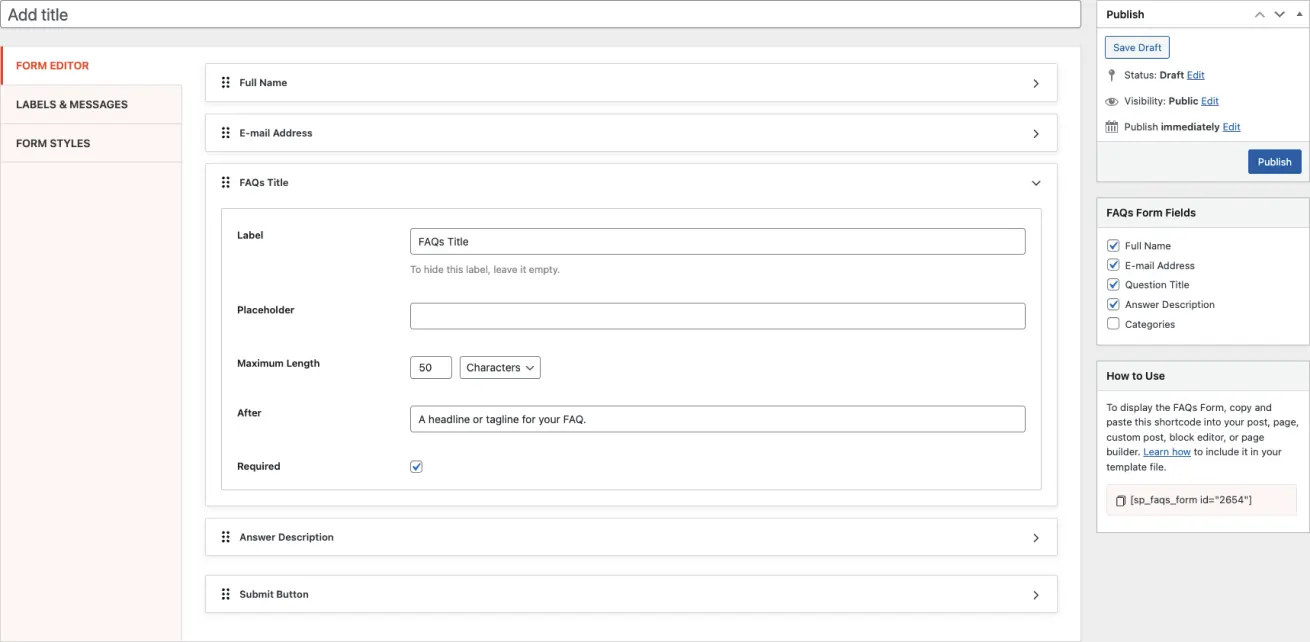1310x642 pixels.
Task: Click the drag handle for E-mail Address
Action: pyautogui.click(x=226, y=133)
